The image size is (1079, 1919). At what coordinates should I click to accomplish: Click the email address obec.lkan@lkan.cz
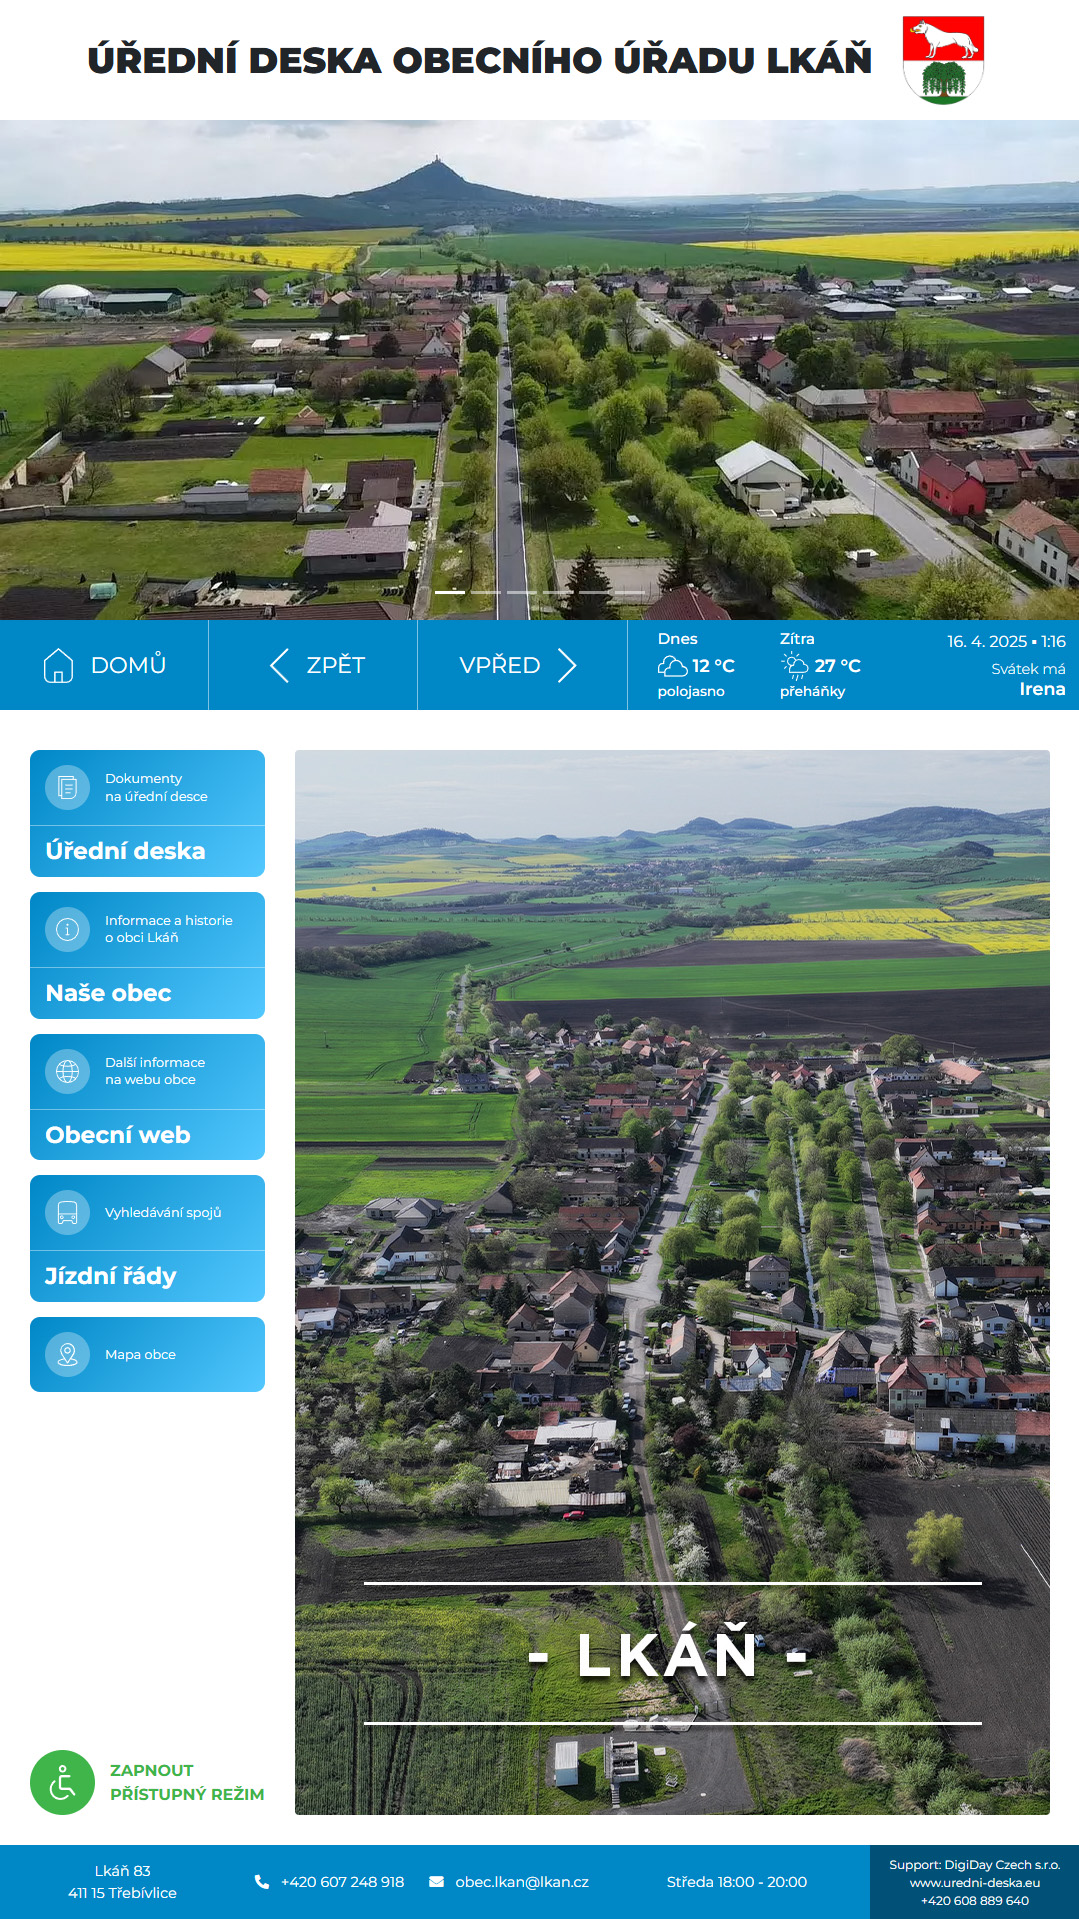click(522, 1882)
